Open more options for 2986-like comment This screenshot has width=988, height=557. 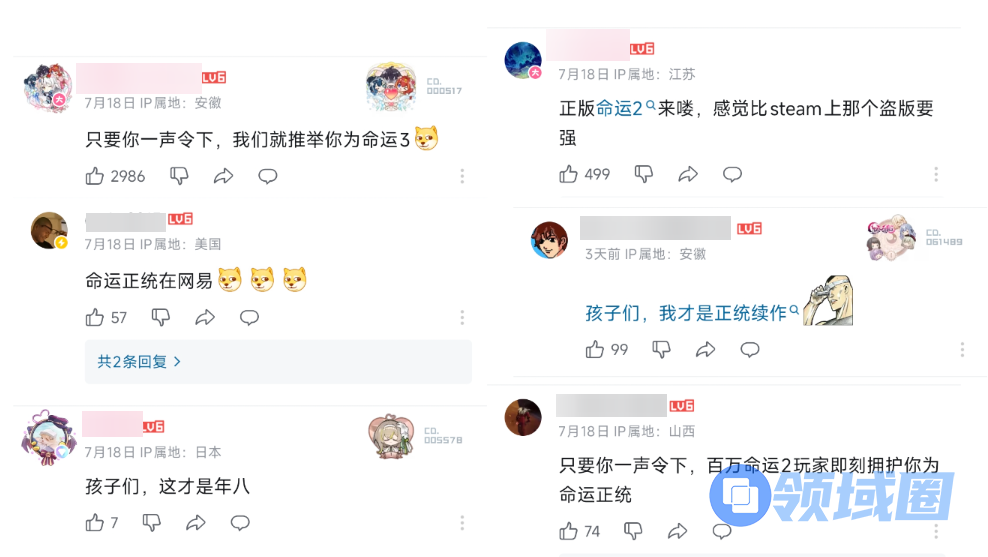pyautogui.click(x=462, y=176)
